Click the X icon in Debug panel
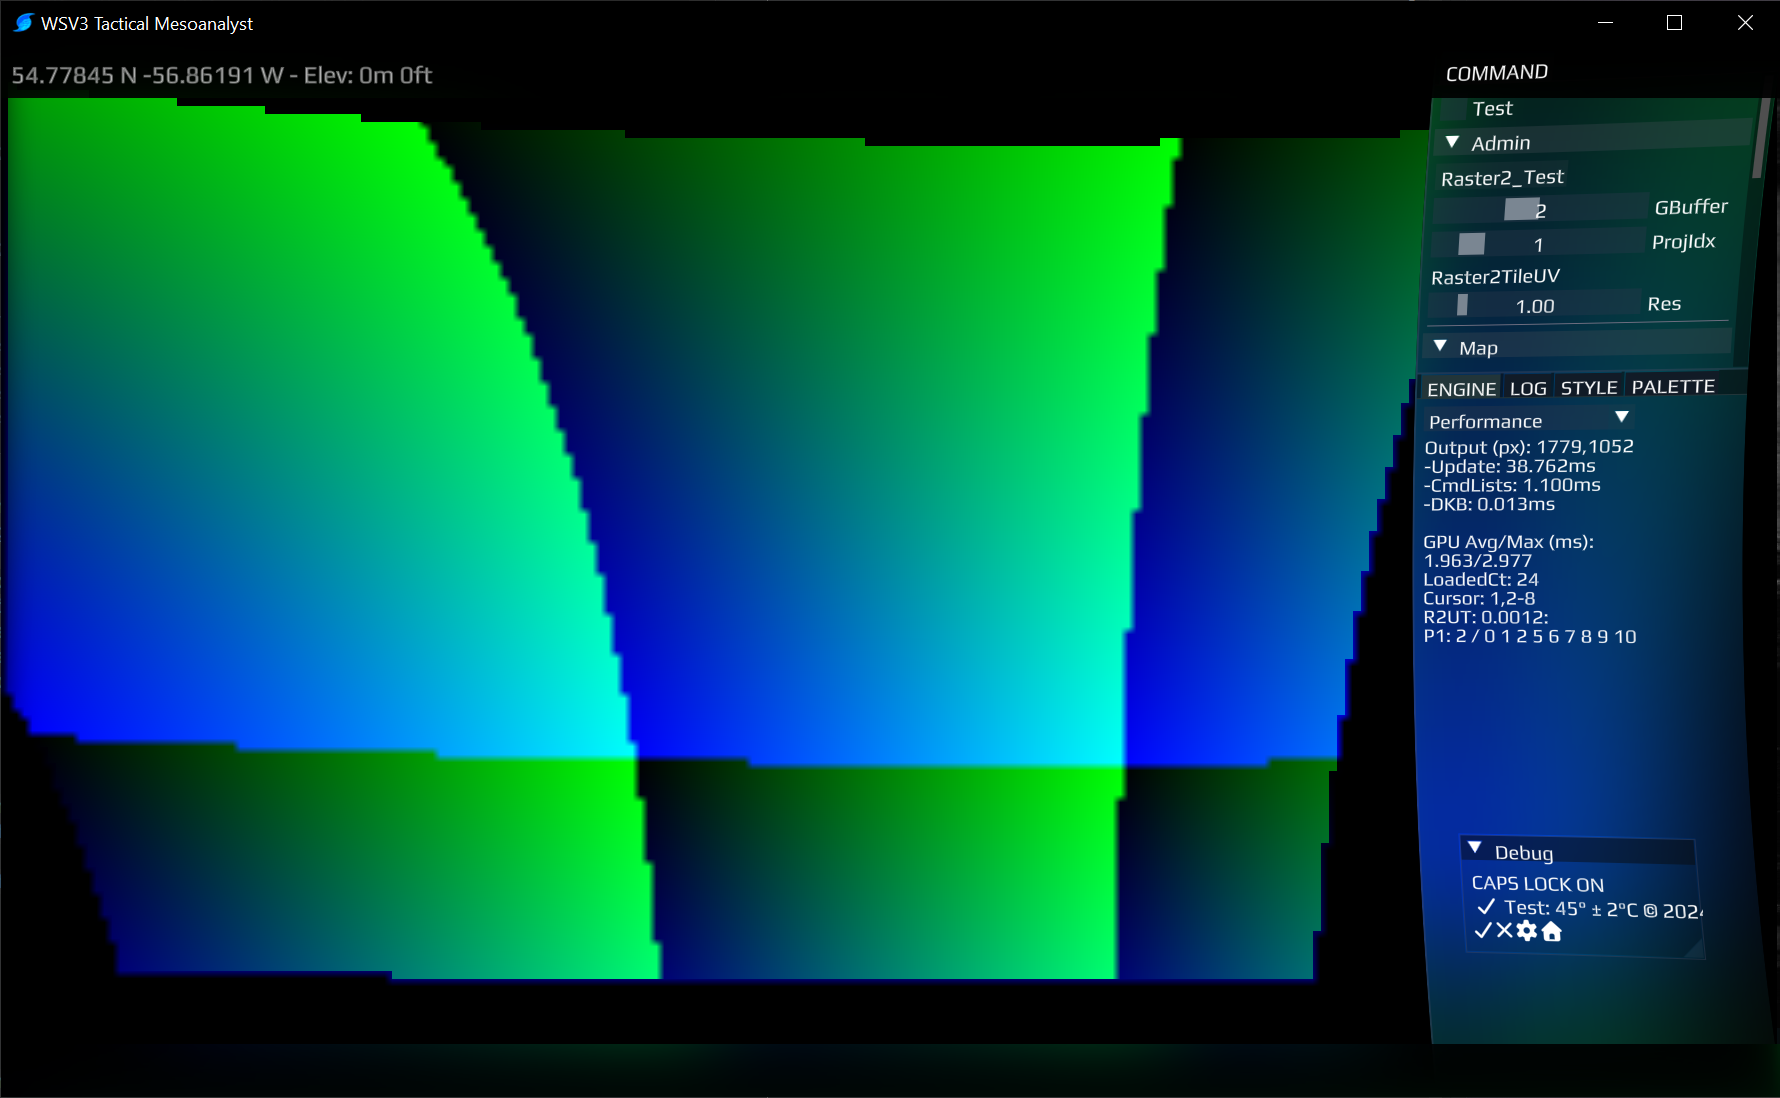 tap(1504, 931)
